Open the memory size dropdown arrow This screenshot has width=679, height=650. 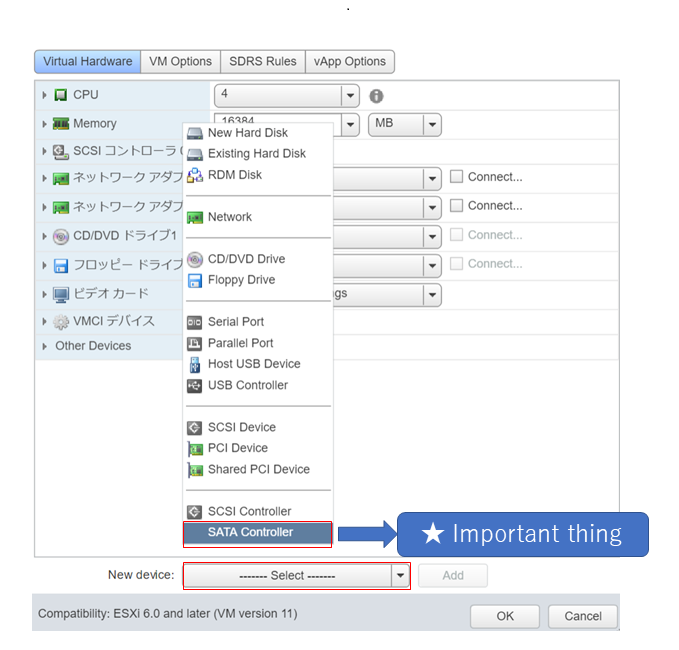(x=350, y=125)
